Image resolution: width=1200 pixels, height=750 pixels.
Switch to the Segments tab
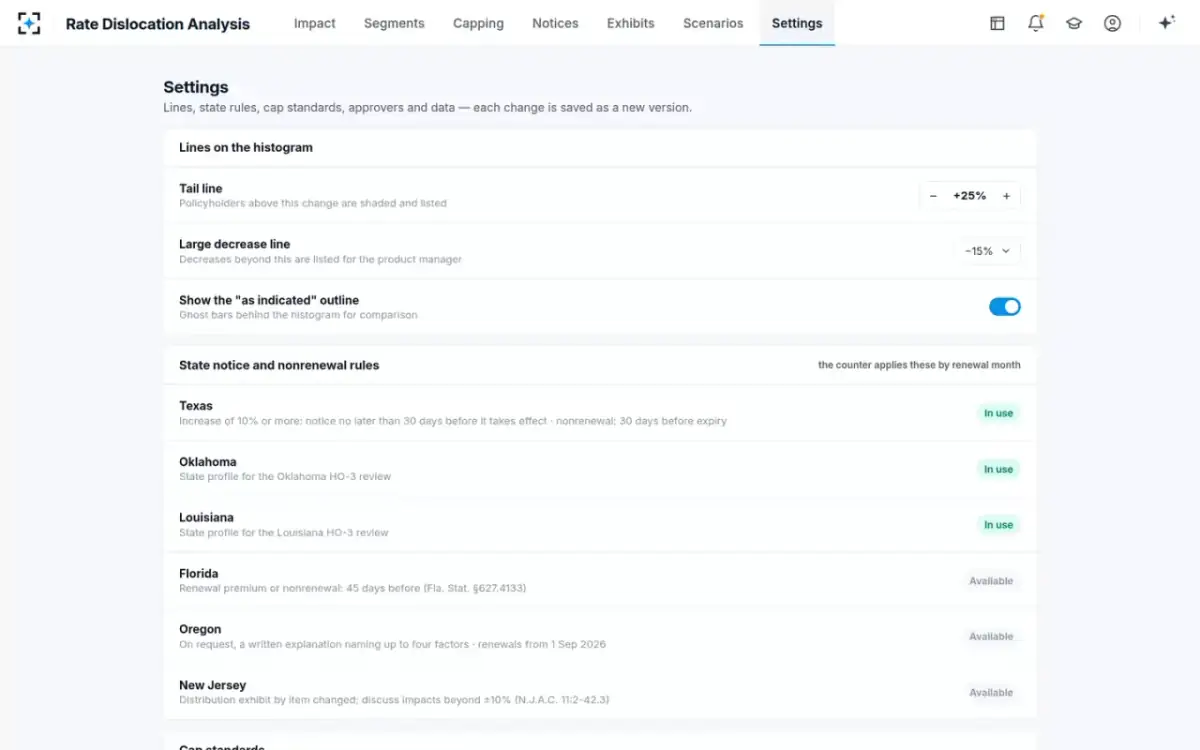394,23
